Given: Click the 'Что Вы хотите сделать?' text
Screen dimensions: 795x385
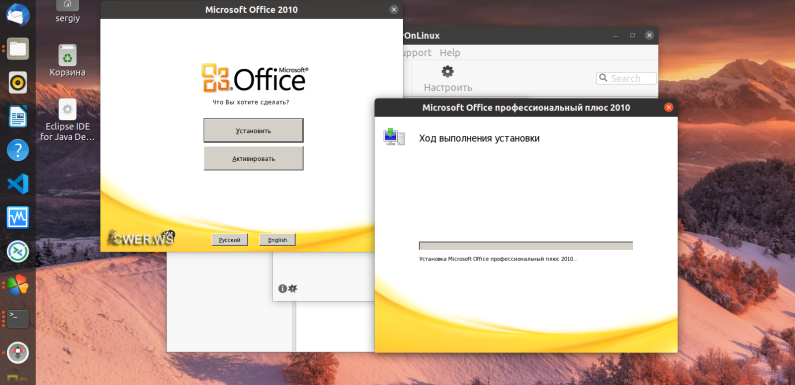Looking at the screenshot, I should click(251, 102).
